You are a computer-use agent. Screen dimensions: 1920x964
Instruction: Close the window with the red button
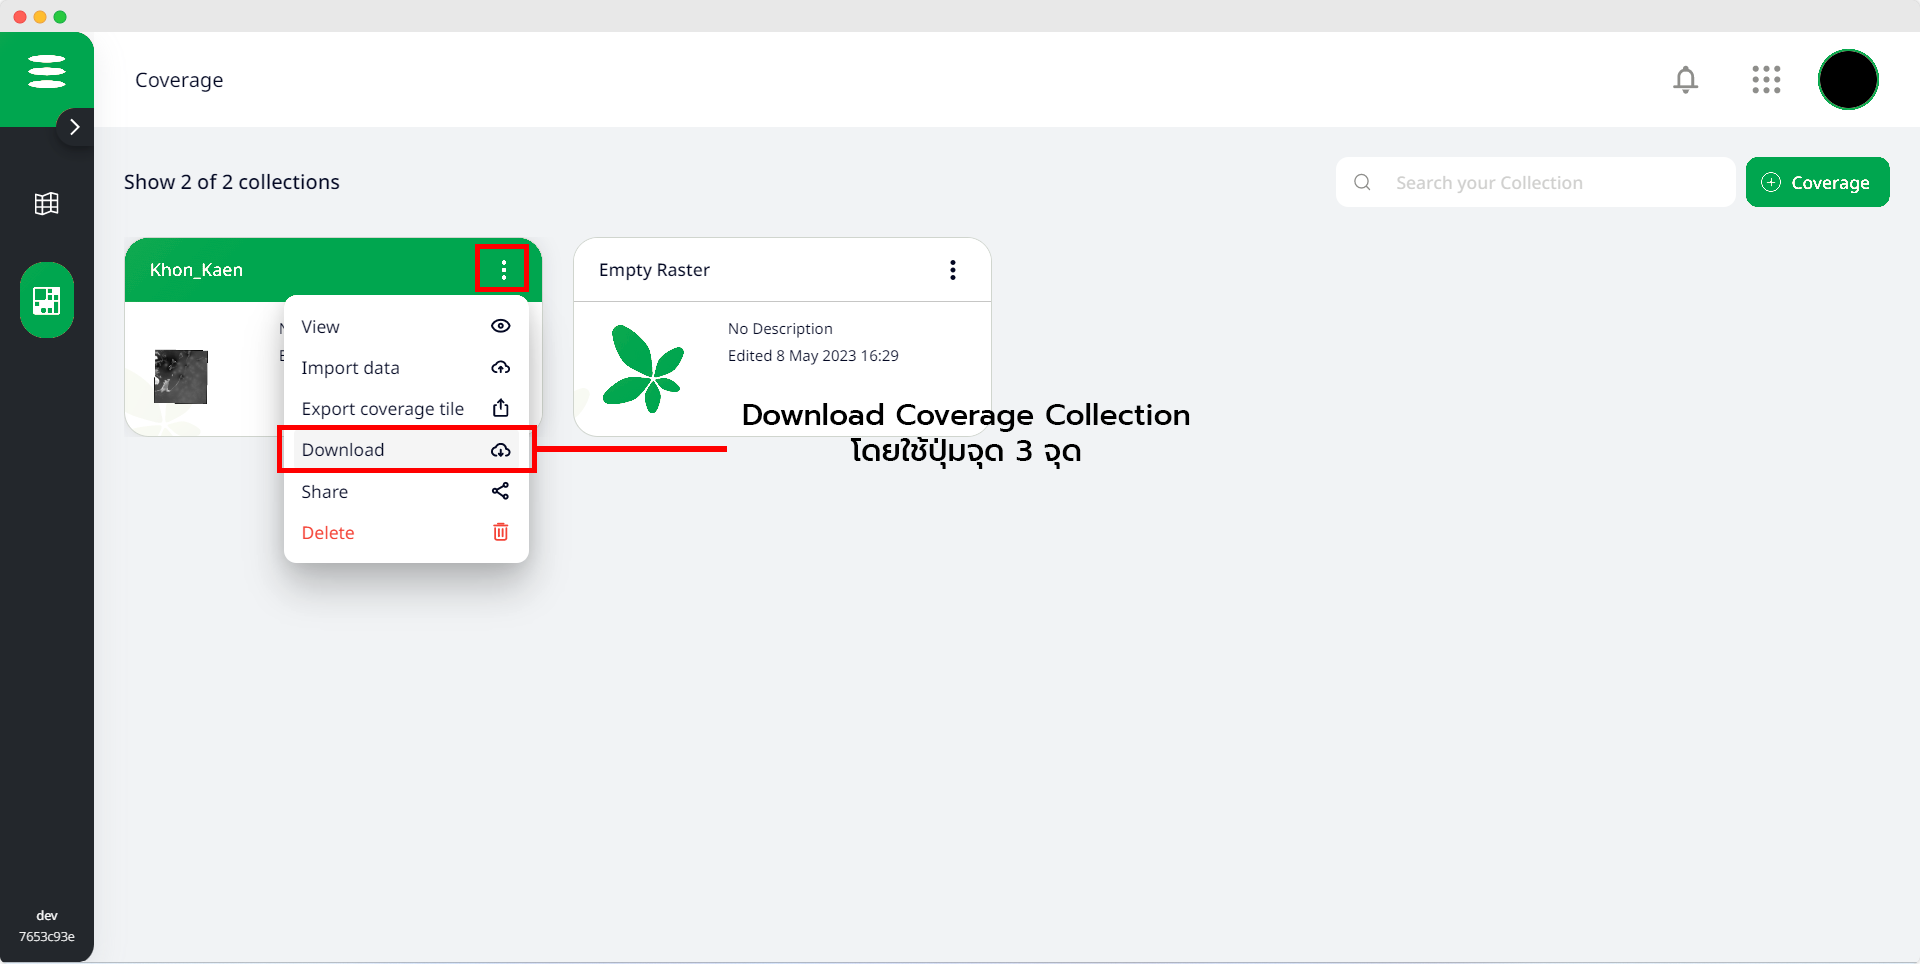click(20, 17)
